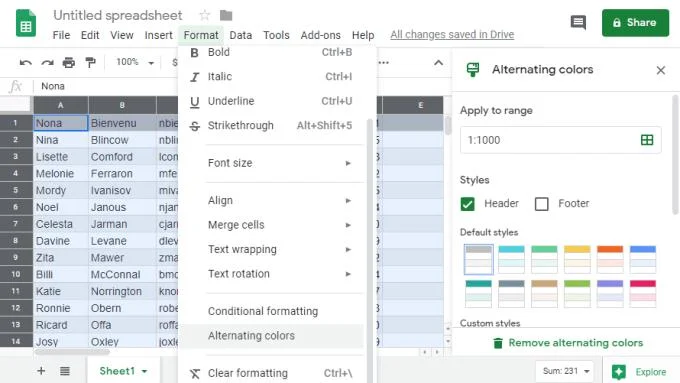Click the Explore button label
This screenshot has height=383, width=680.
click(x=651, y=372)
